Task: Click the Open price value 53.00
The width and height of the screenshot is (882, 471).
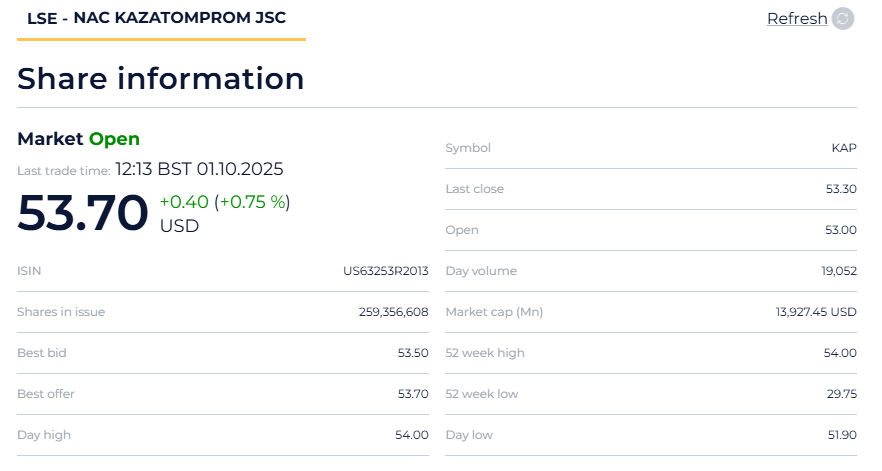Action: (x=841, y=230)
